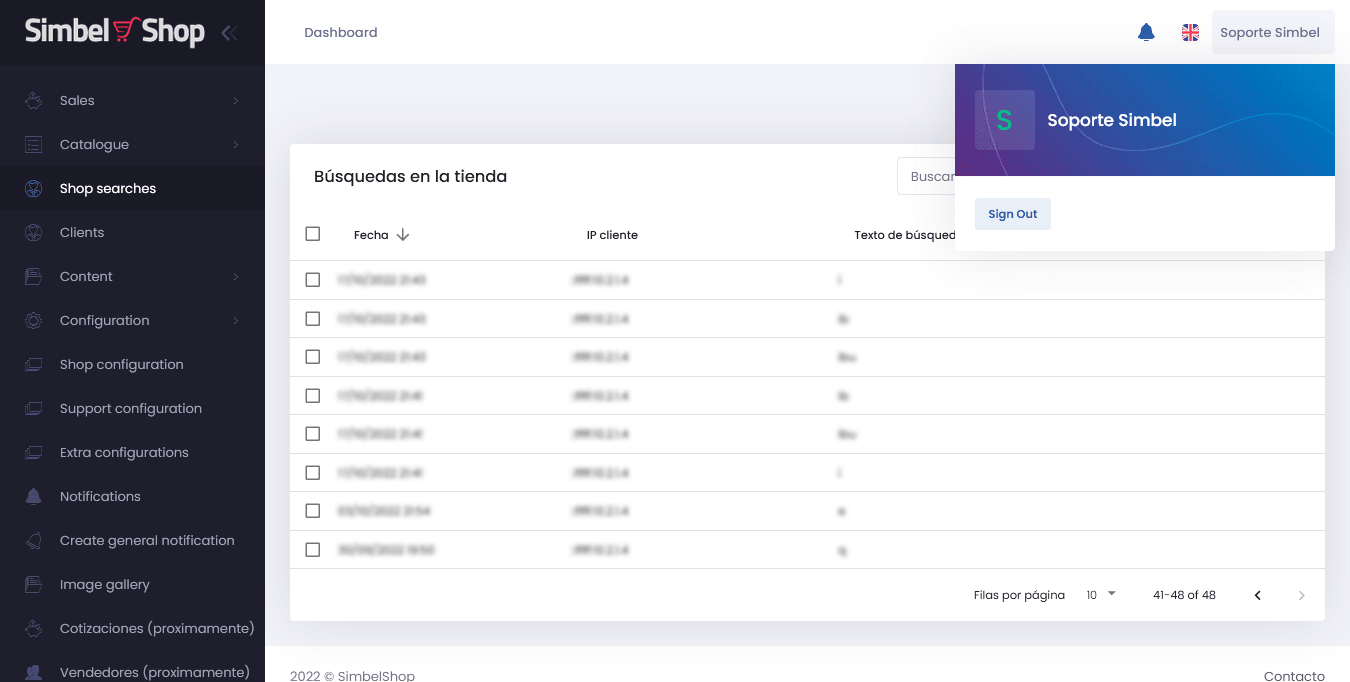
Task: Collapse sidebar using double chevron icon
Action: coord(229,32)
